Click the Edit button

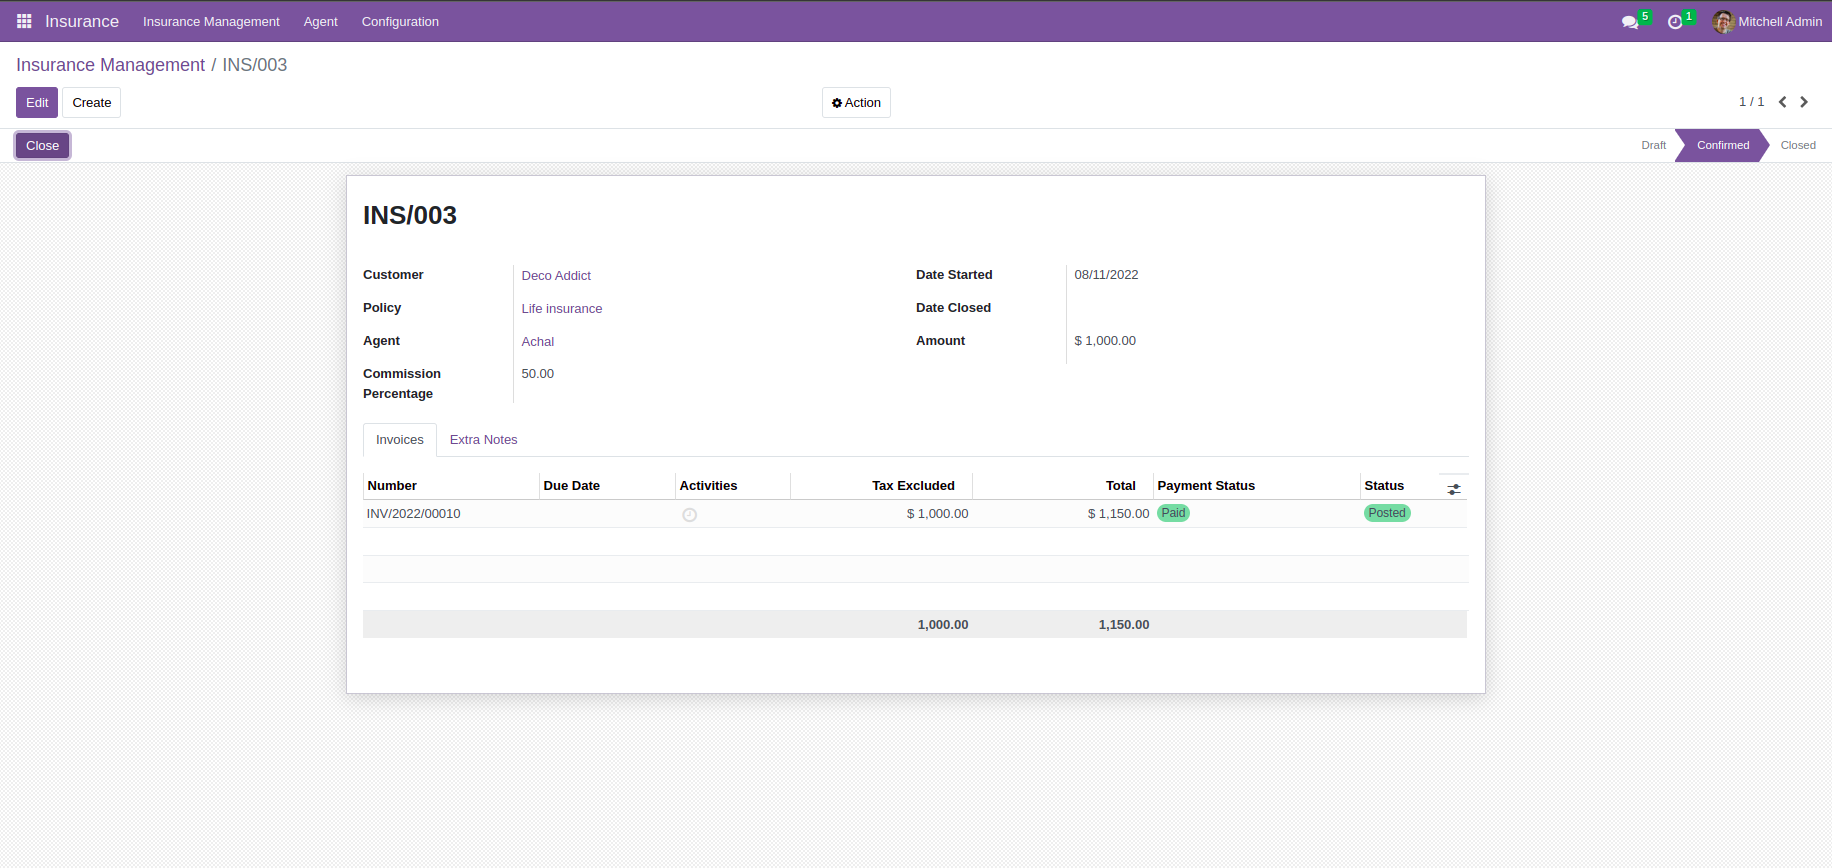tap(37, 103)
